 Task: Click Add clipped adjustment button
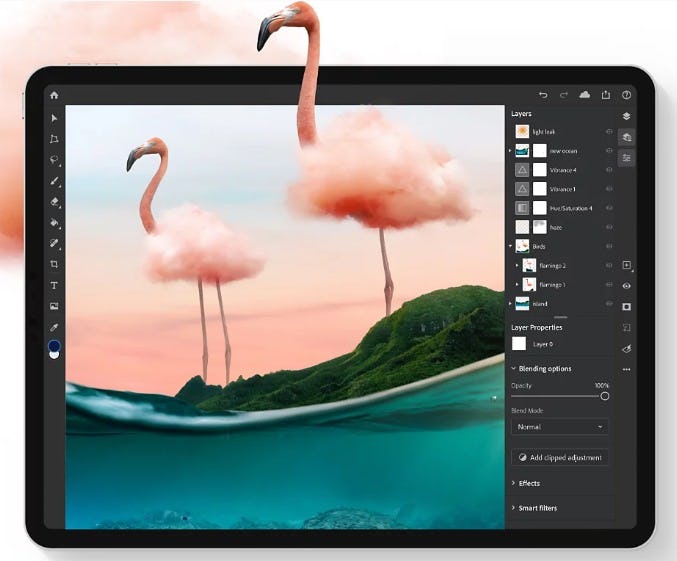560,457
